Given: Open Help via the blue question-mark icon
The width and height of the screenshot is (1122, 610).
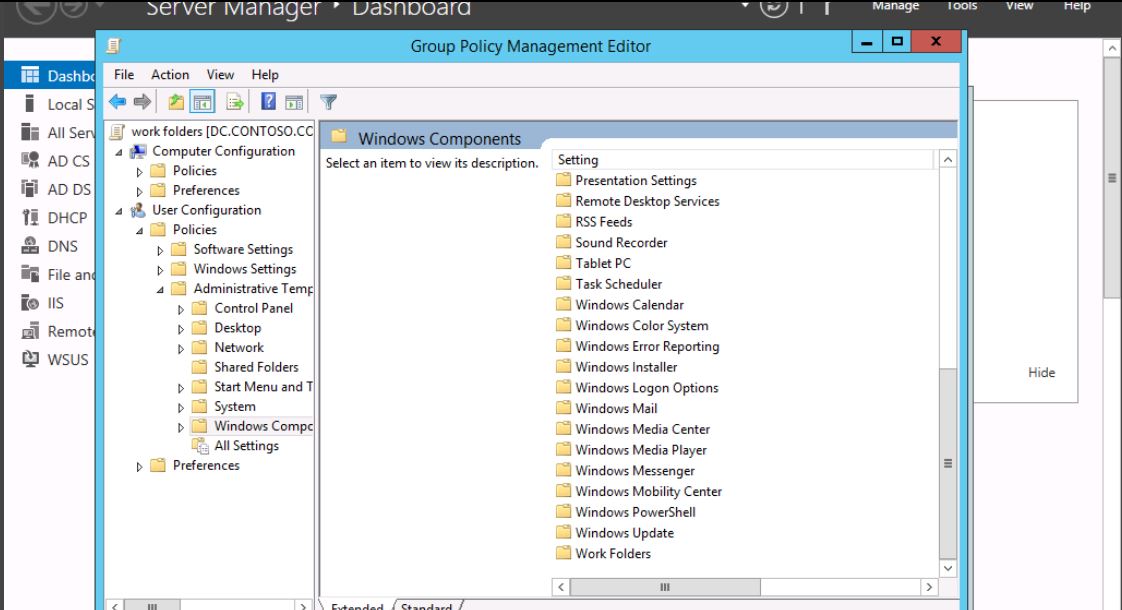Looking at the screenshot, I should (268, 102).
